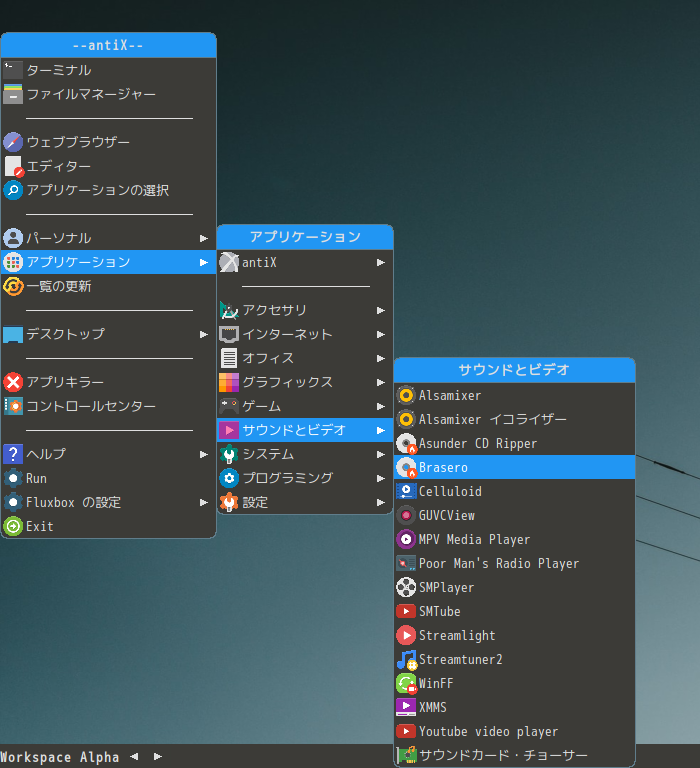700x768 pixels.
Task: Click the パーソナル user avatar icon
Action: click(x=13, y=238)
